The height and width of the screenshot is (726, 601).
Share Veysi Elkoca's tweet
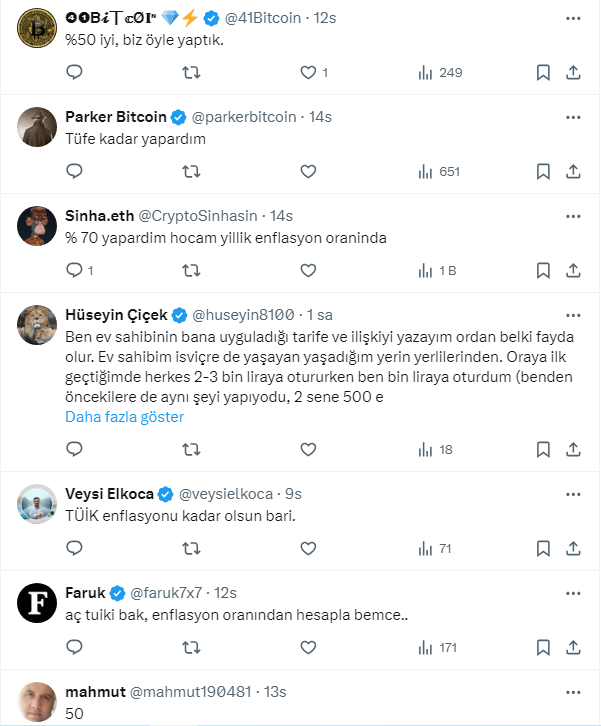click(574, 548)
